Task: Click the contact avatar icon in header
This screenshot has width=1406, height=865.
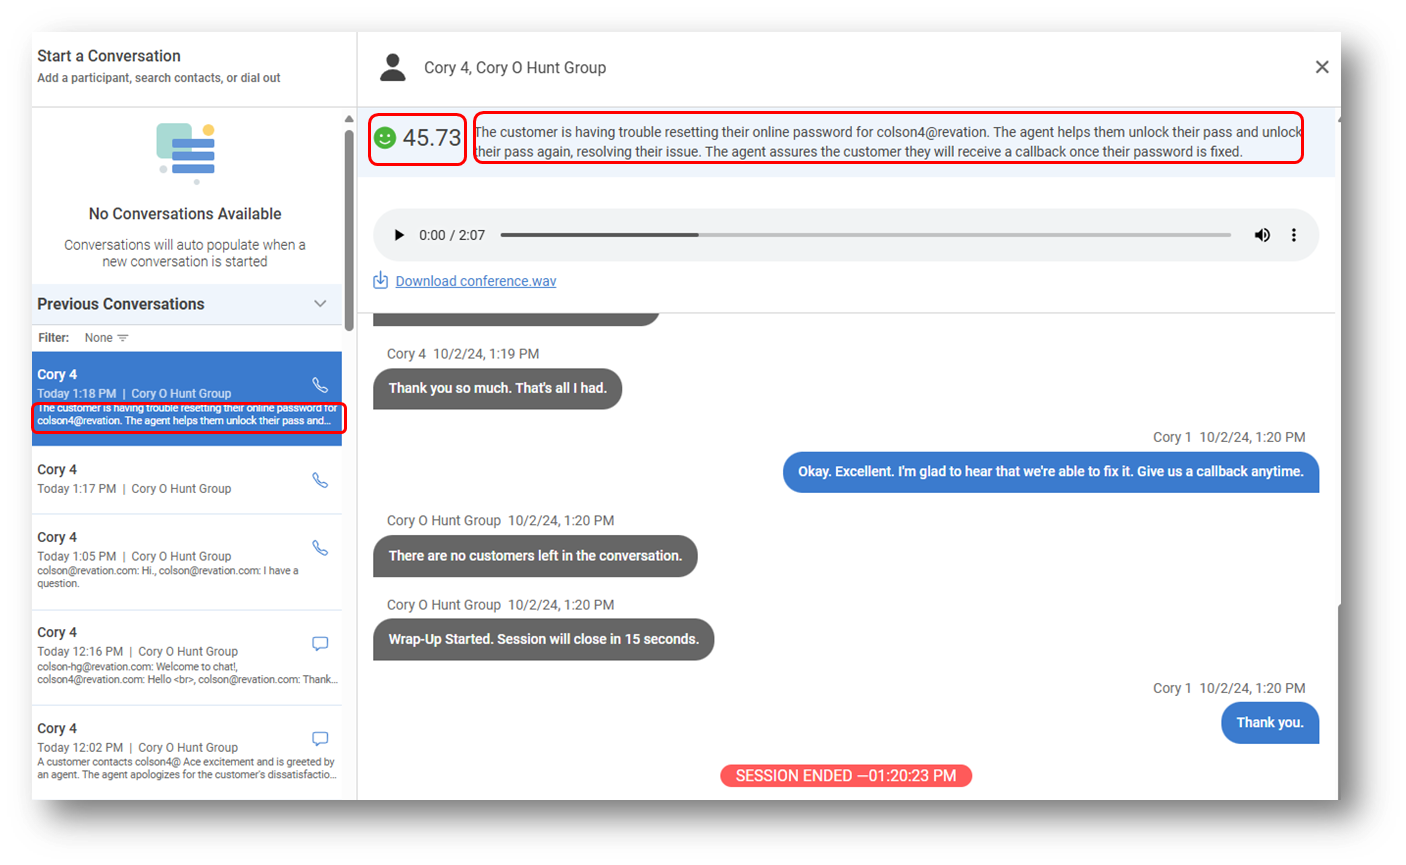Action: [393, 68]
